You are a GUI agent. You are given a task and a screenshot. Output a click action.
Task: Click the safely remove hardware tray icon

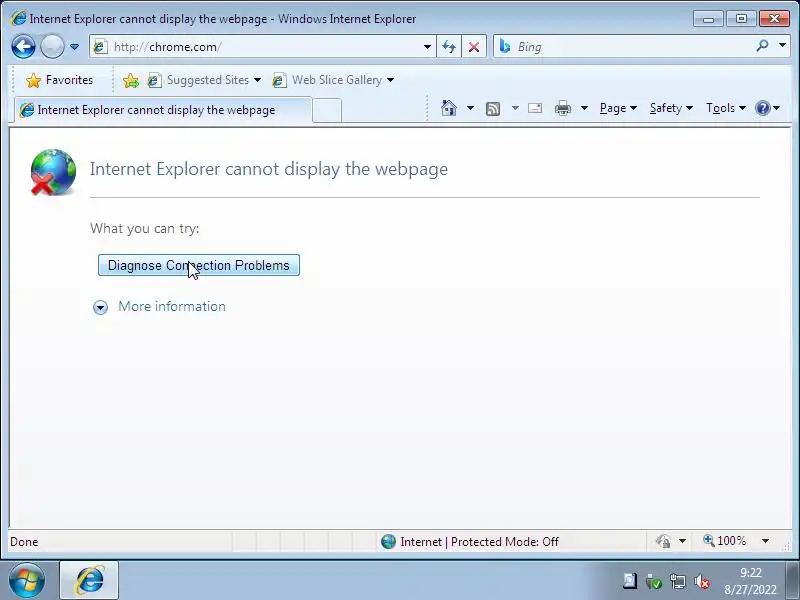653,581
